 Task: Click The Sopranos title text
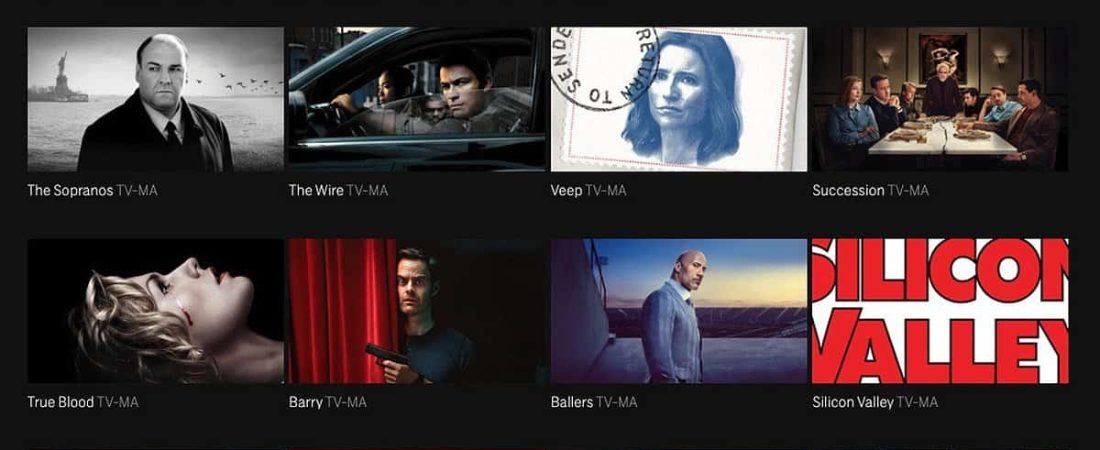coord(70,190)
